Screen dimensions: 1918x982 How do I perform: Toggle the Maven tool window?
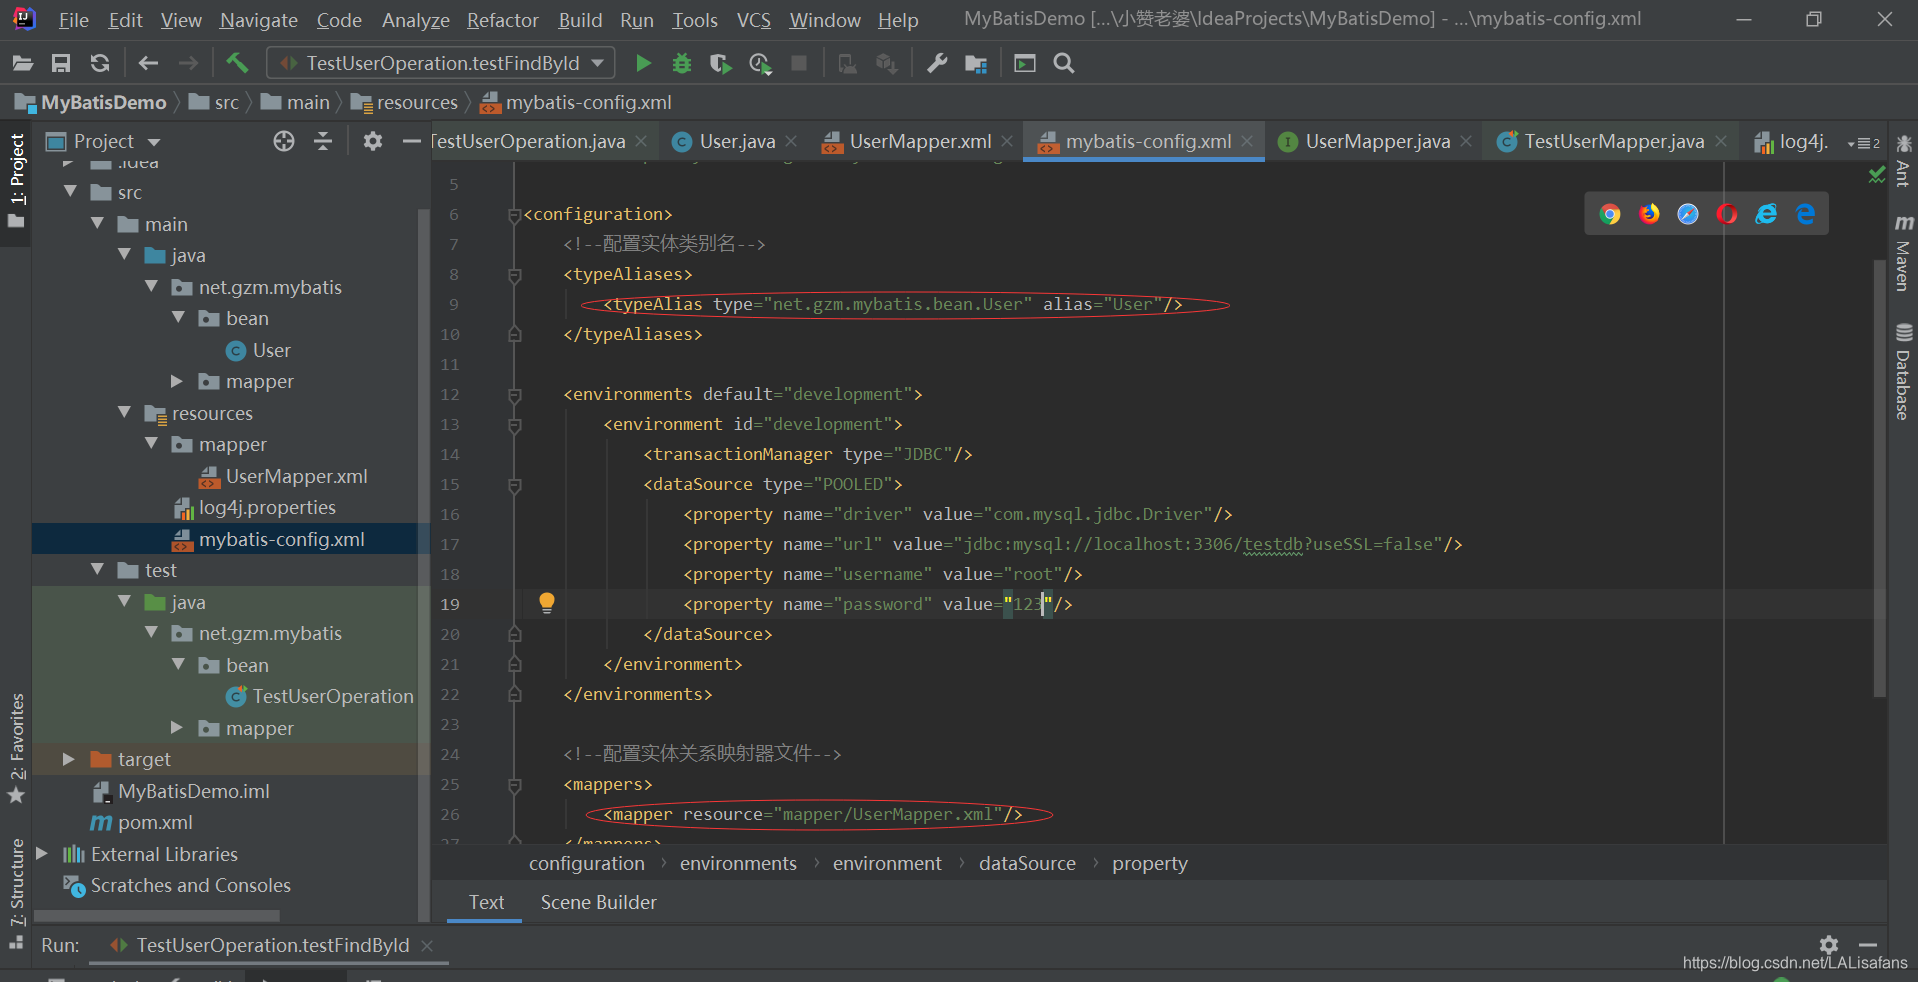(x=1903, y=252)
